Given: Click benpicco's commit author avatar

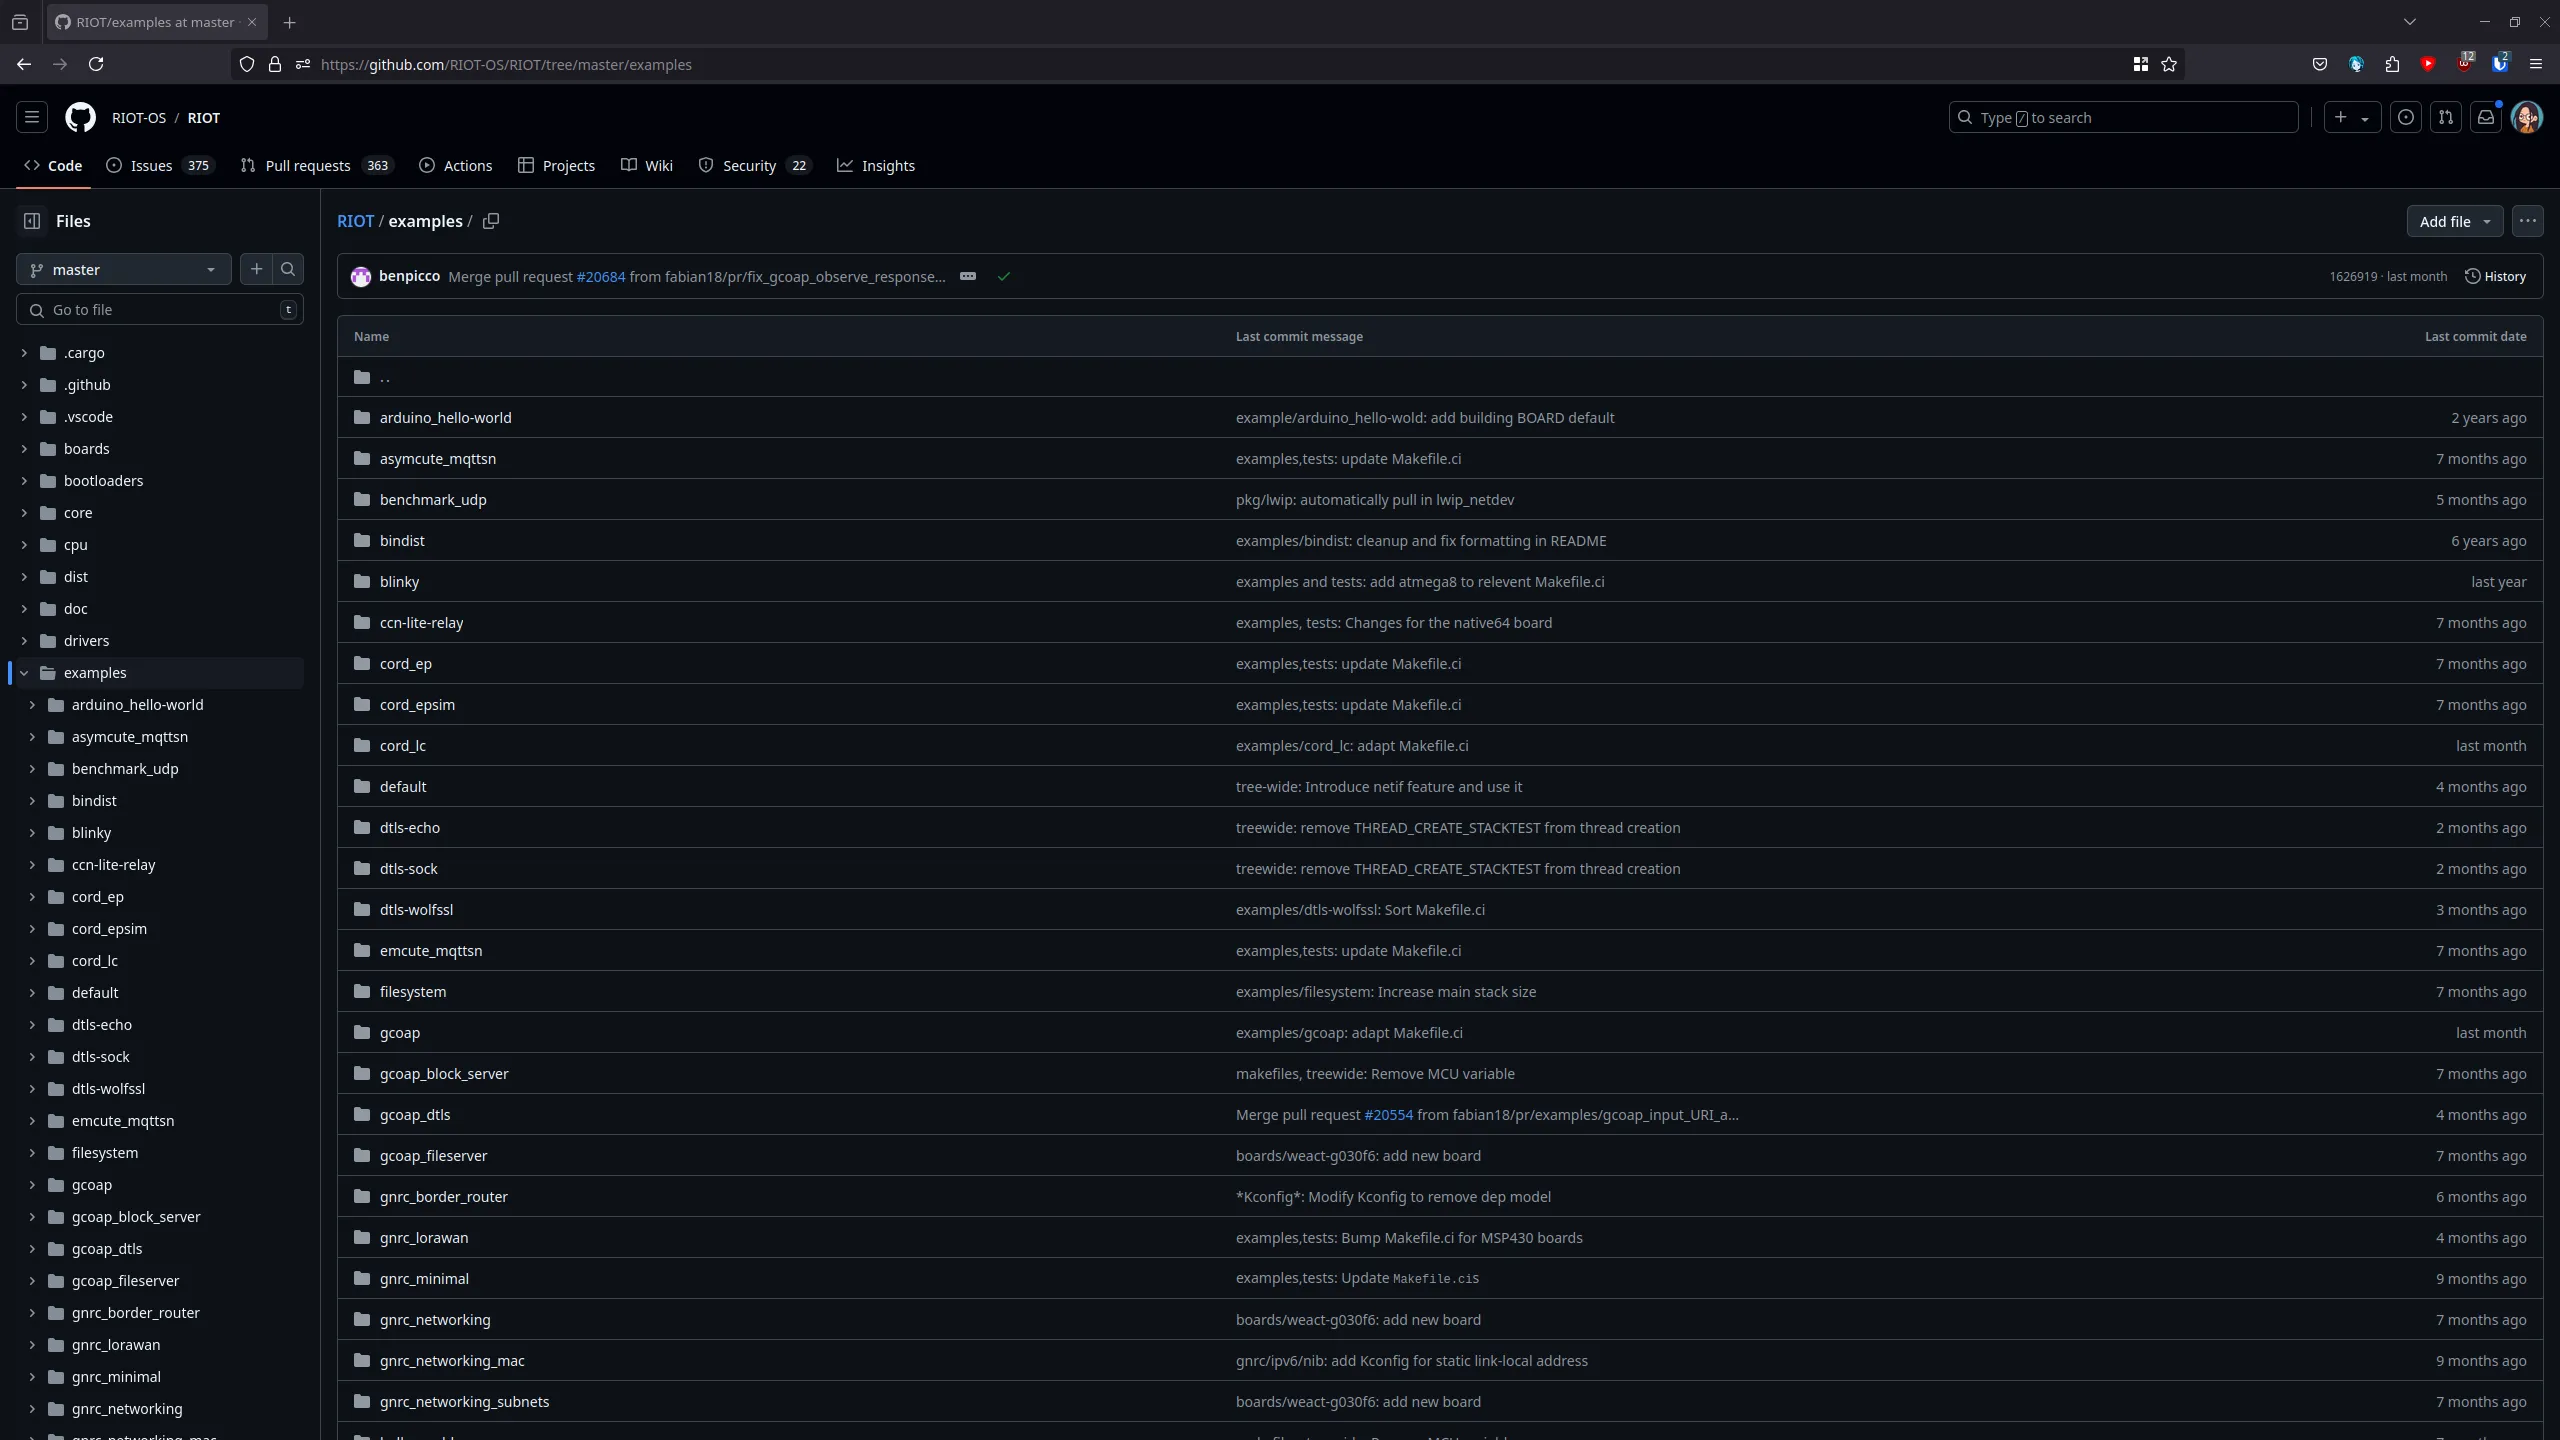Looking at the screenshot, I should (x=361, y=277).
